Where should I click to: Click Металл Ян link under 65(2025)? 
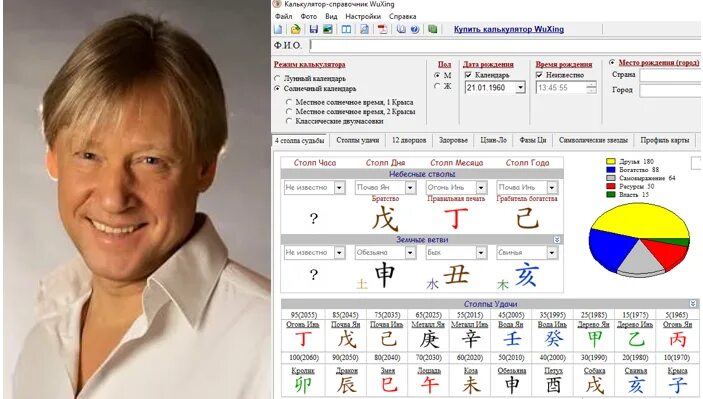(x=428, y=324)
